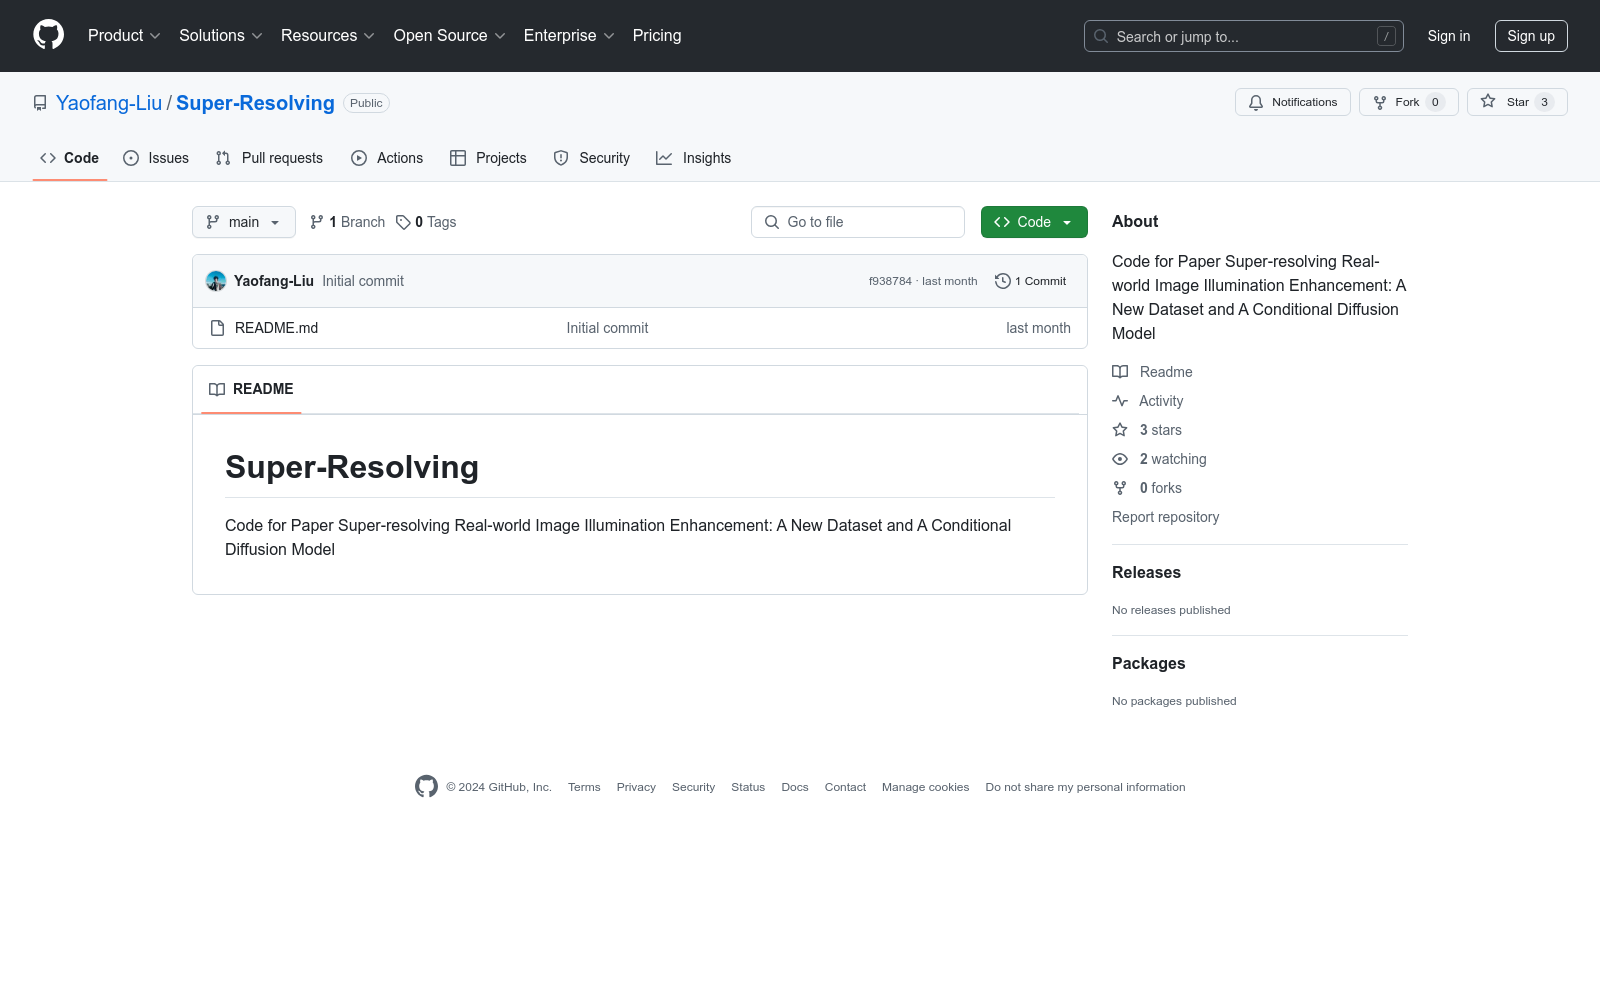Viewport: 1600px width, 1000px height.
Task: Click the GitHub logo in the footer
Action: 426,787
